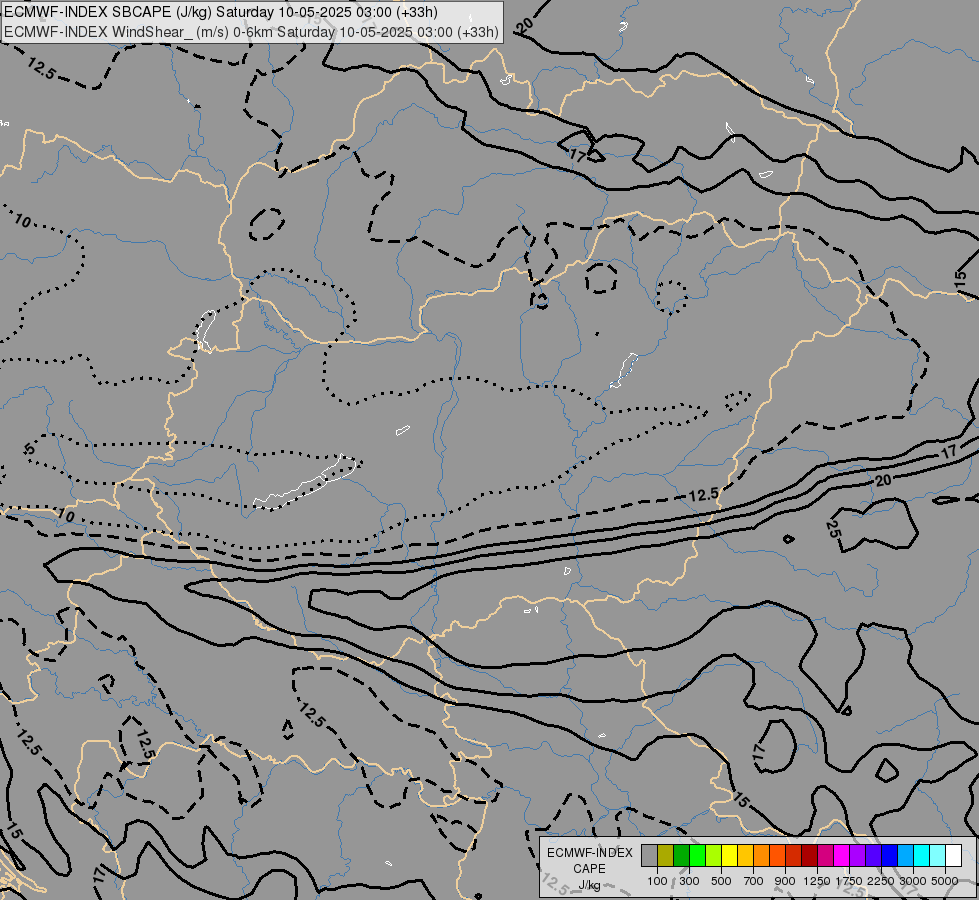Click the legend tick label '3000'
Viewport: 979px width, 900px height.
pyautogui.click(x=913, y=881)
